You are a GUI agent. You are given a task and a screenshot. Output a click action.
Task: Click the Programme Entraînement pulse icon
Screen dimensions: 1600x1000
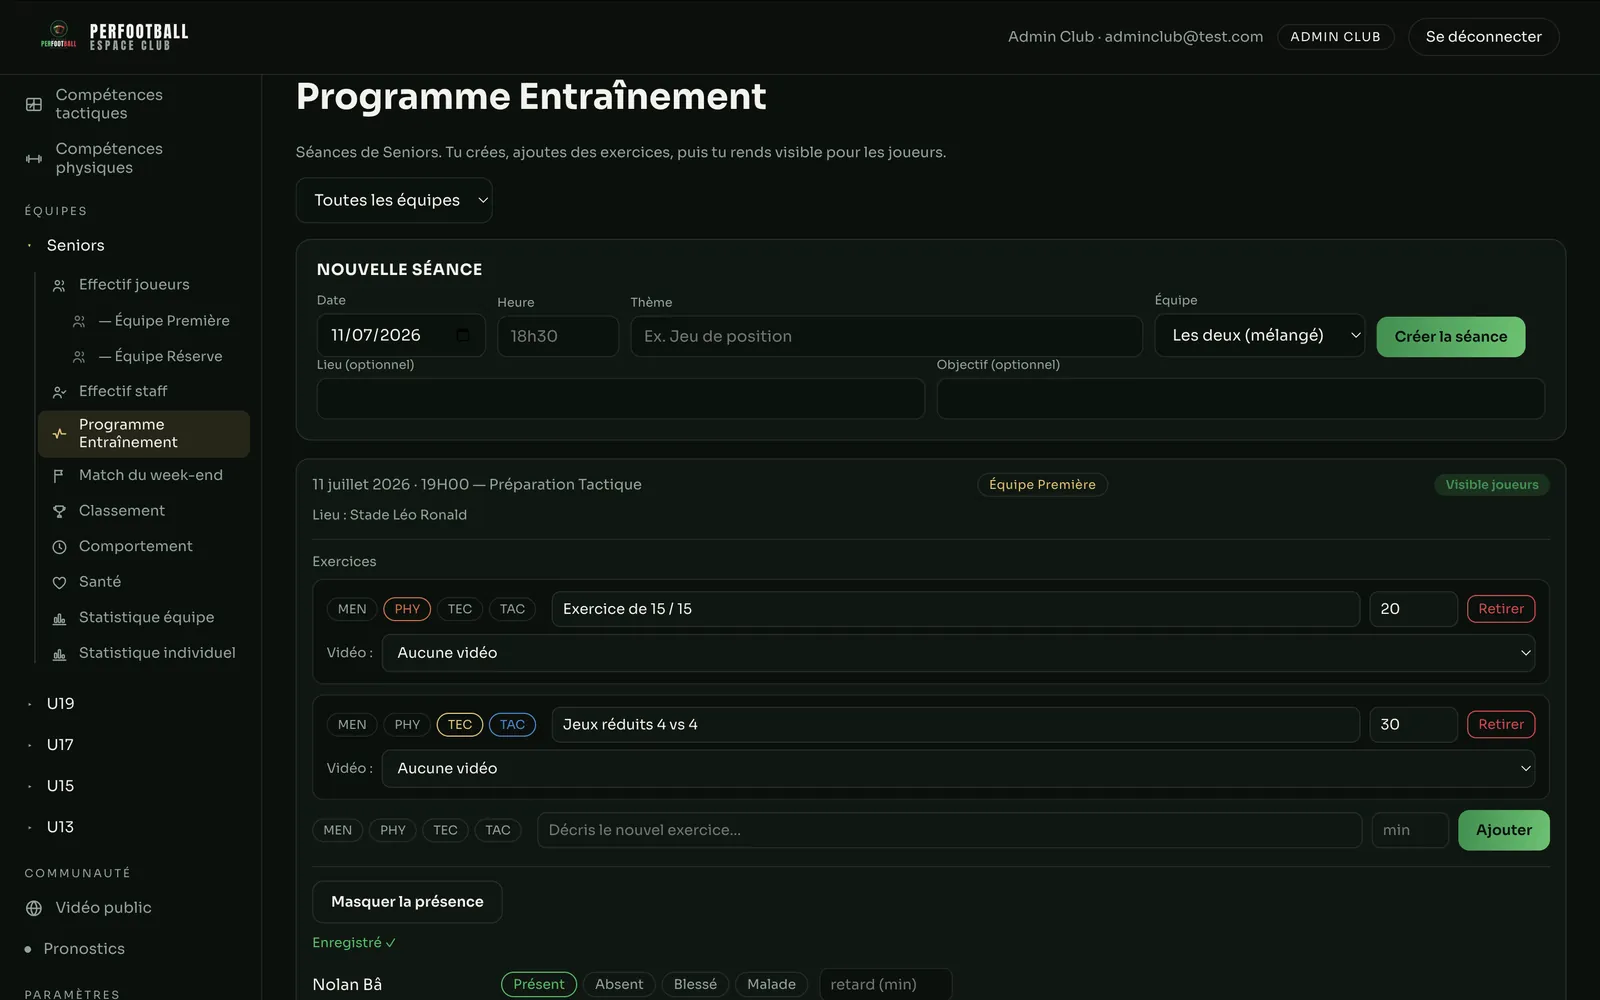[59, 434]
